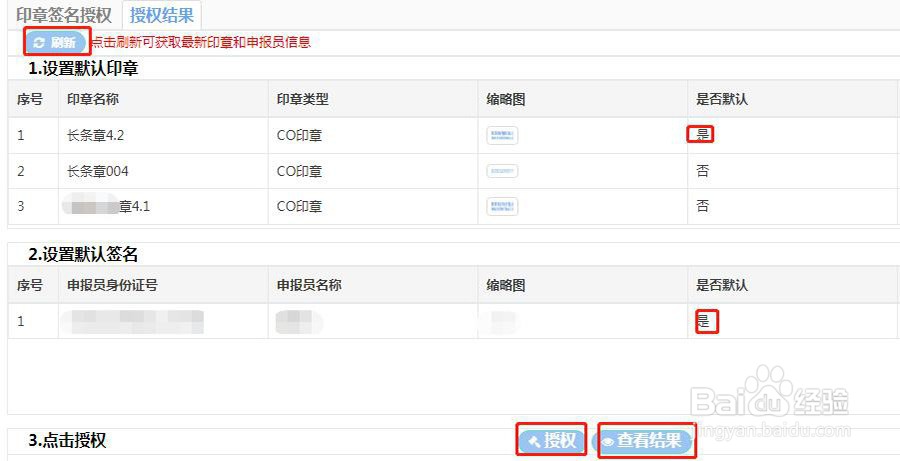The image size is (900, 461).
Task: Click the 授权 button
Action: tap(552, 441)
